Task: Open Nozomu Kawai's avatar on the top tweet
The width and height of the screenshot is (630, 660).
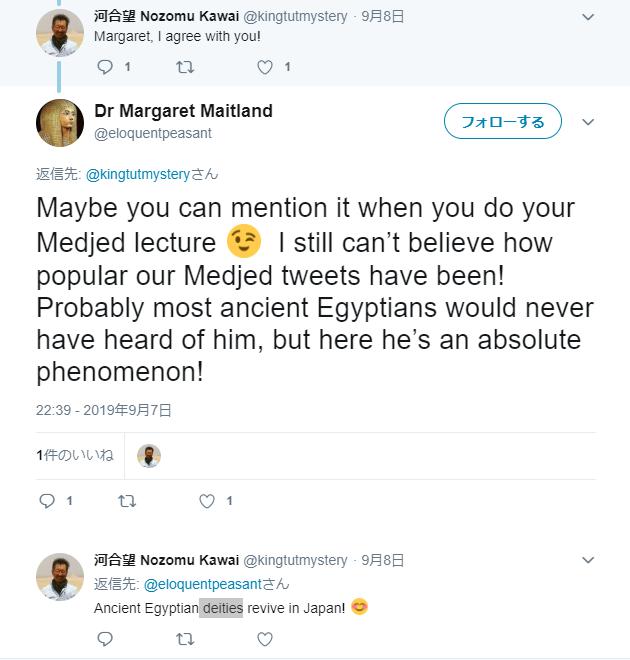Action: 60,32
